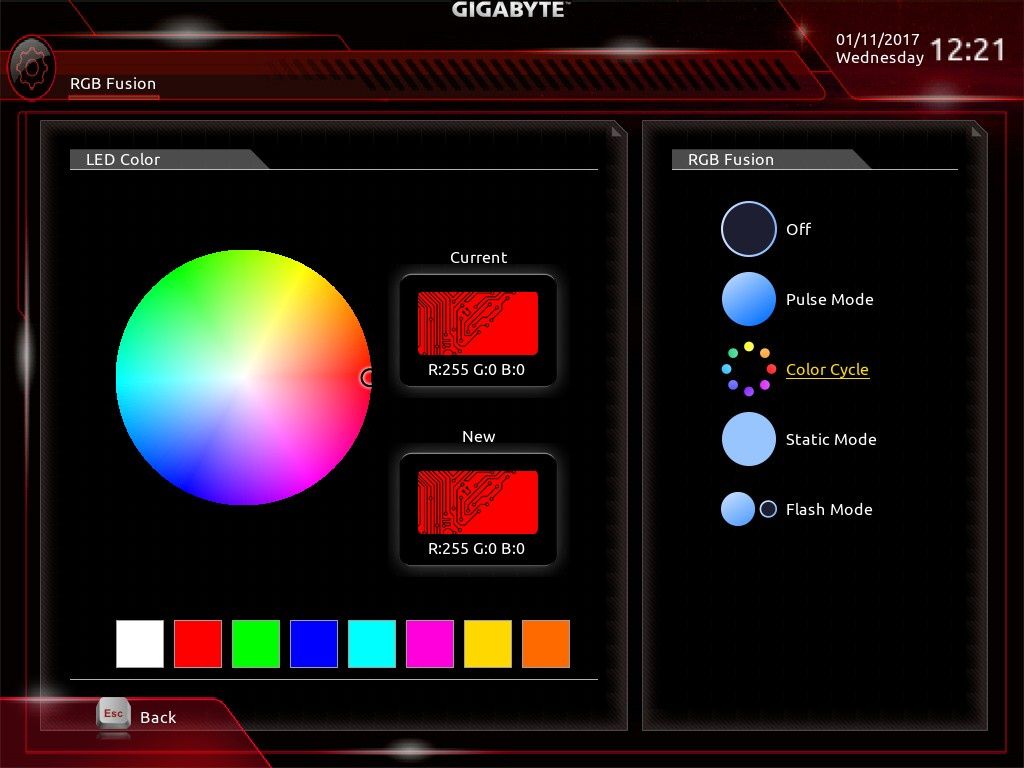The image size is (1024, 768).
Task: Click the Back button label
Action: pyautogui.click(x=158, y=717)
